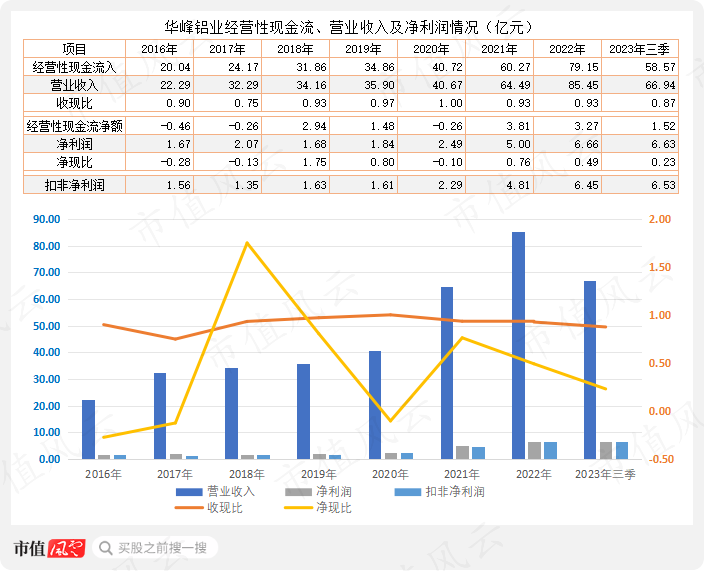The height and width of the screenshot is (571, 704).
Task: Select the 2023年三季 营业收入 bar
Action: (x=590, y=370)
